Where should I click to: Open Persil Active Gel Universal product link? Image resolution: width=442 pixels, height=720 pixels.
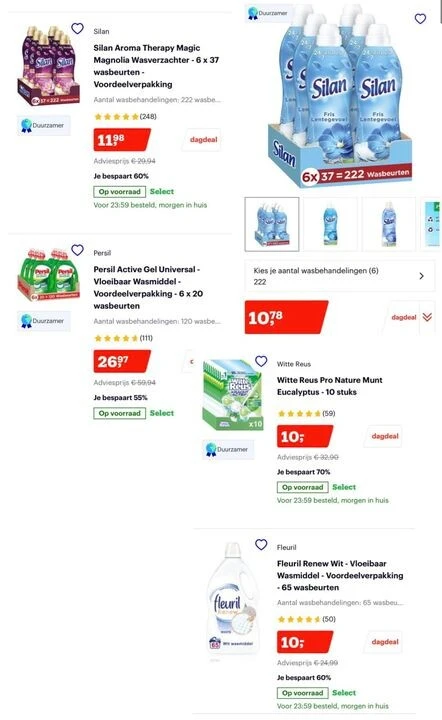(148, 287)
